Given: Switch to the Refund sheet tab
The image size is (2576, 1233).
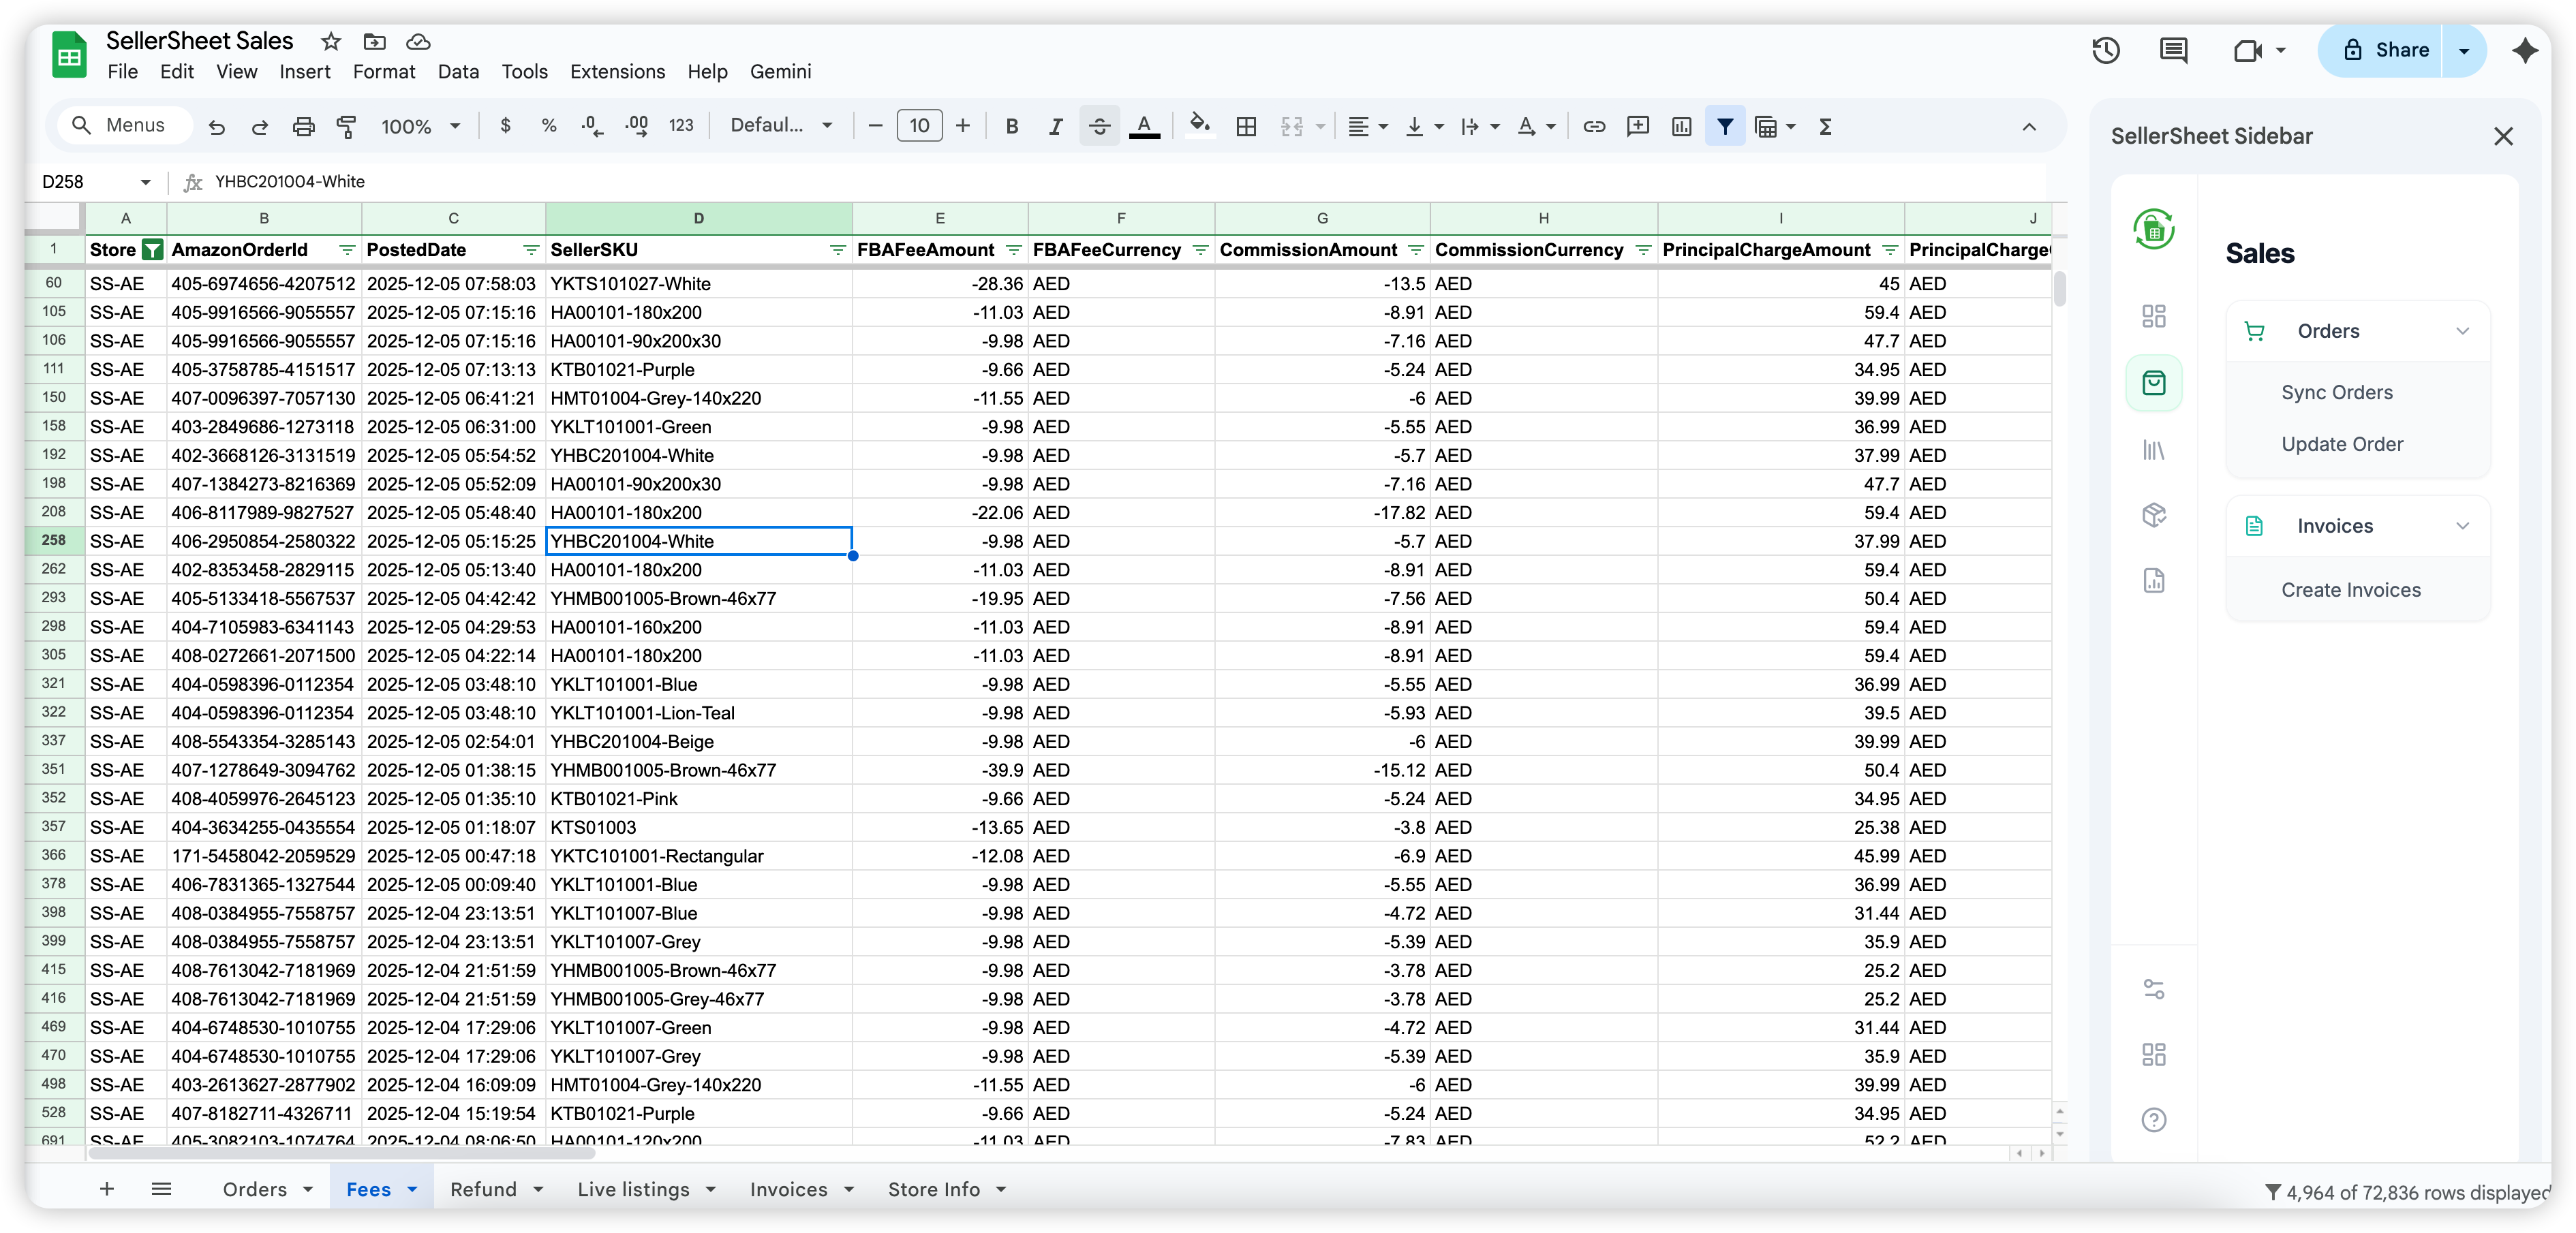Looking at the screenshot, I should click(485, 1189).
